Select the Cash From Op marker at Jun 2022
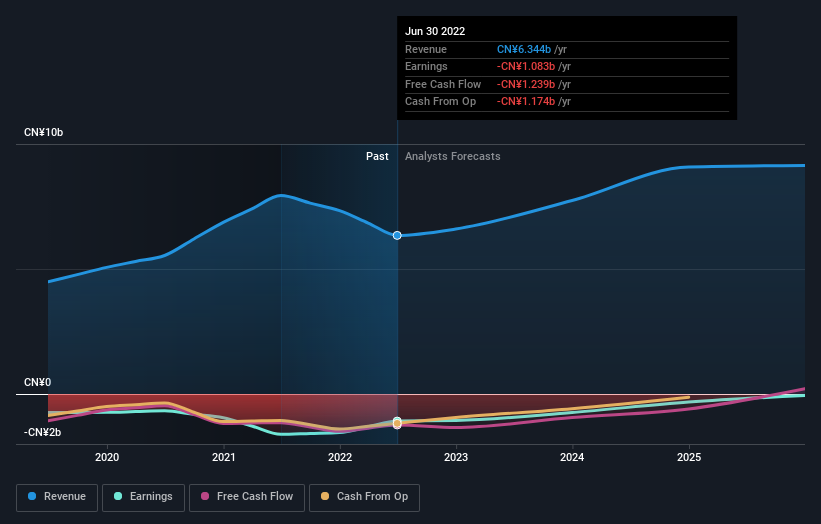 click(x=397, y=423)
